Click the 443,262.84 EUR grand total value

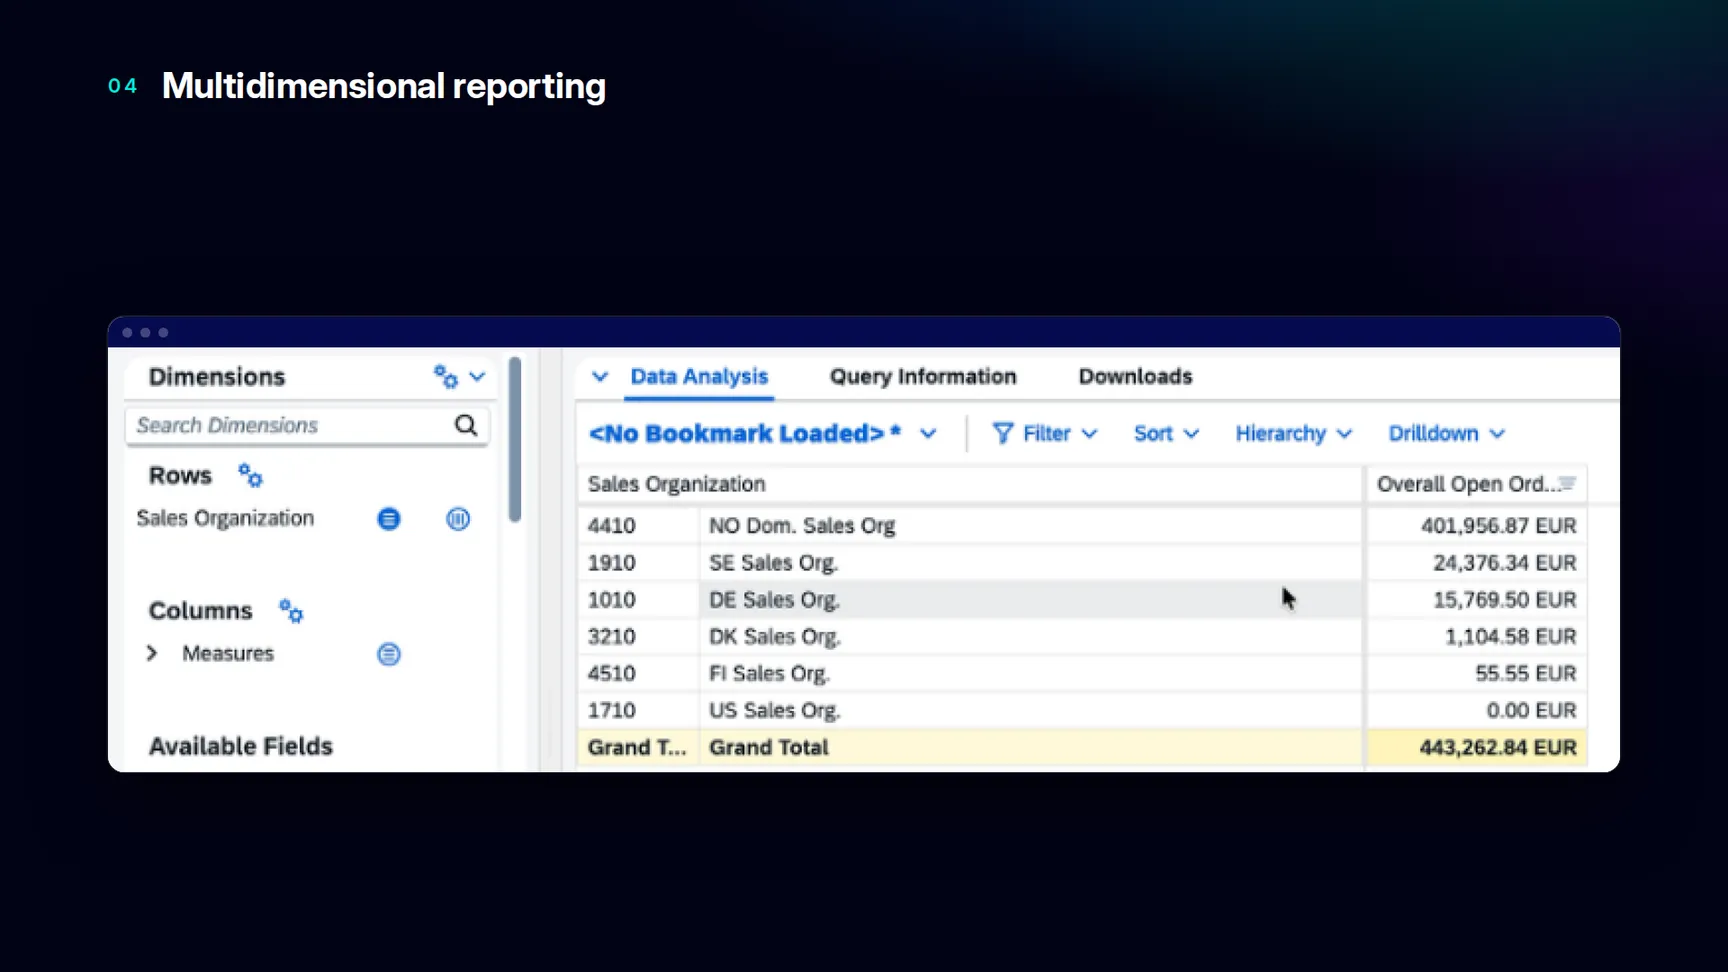tap(1477, 748)
